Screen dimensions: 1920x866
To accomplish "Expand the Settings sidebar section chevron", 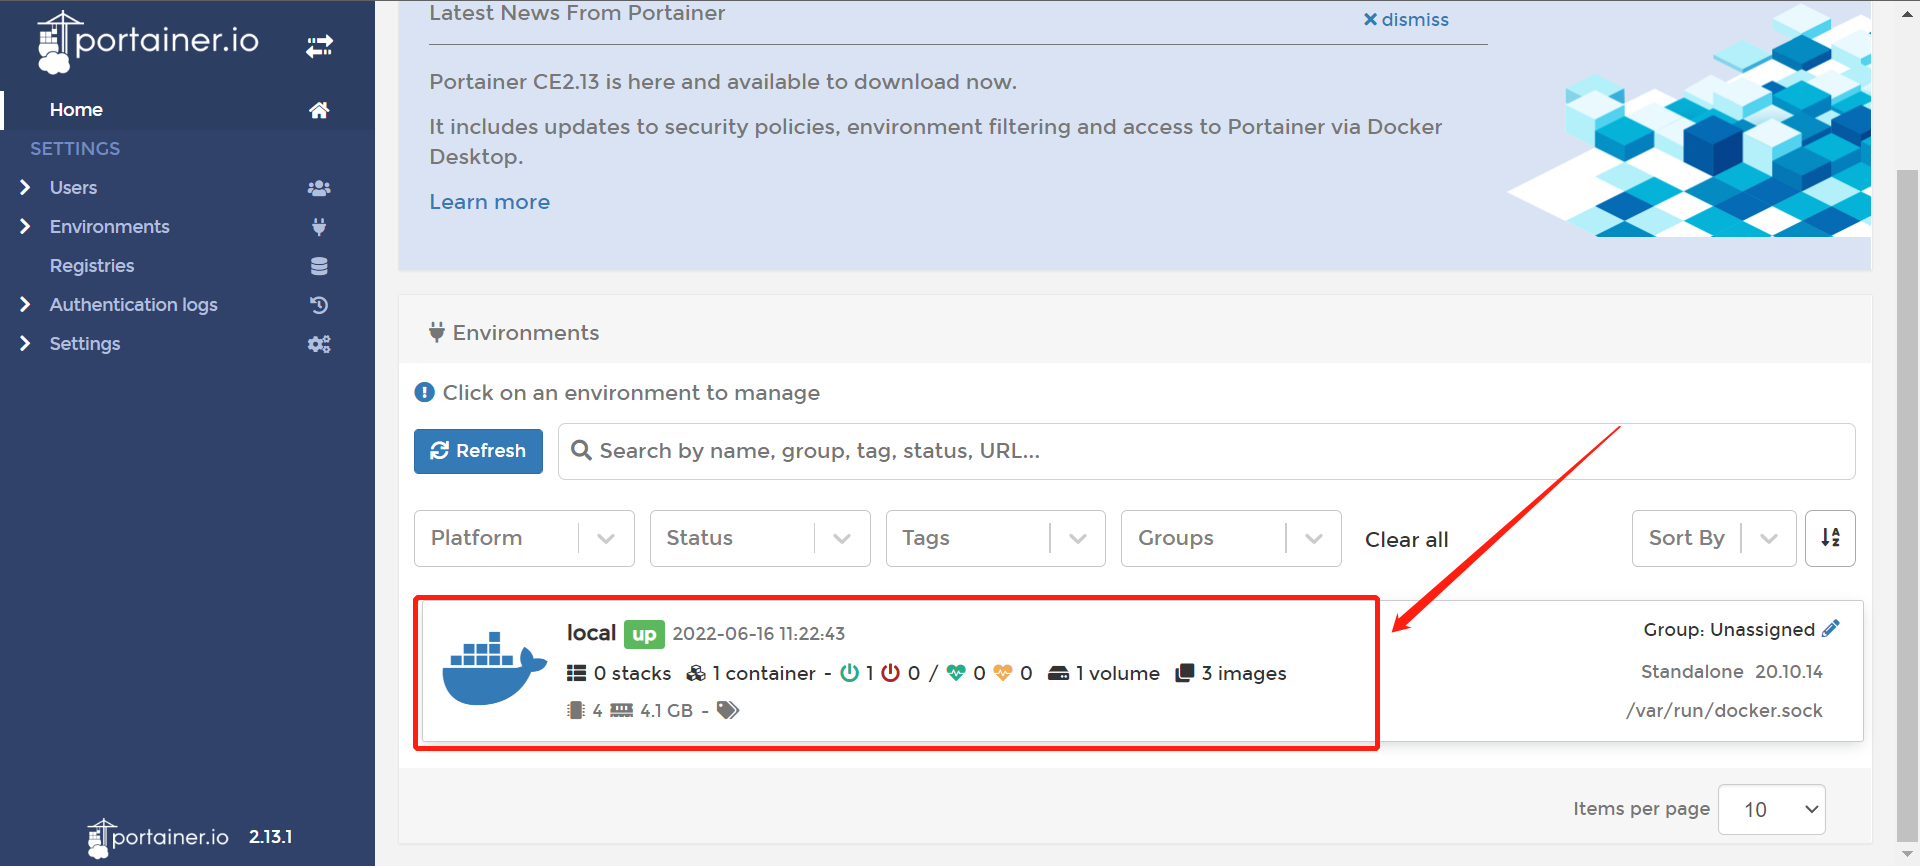I will click(x=25, y=343).
